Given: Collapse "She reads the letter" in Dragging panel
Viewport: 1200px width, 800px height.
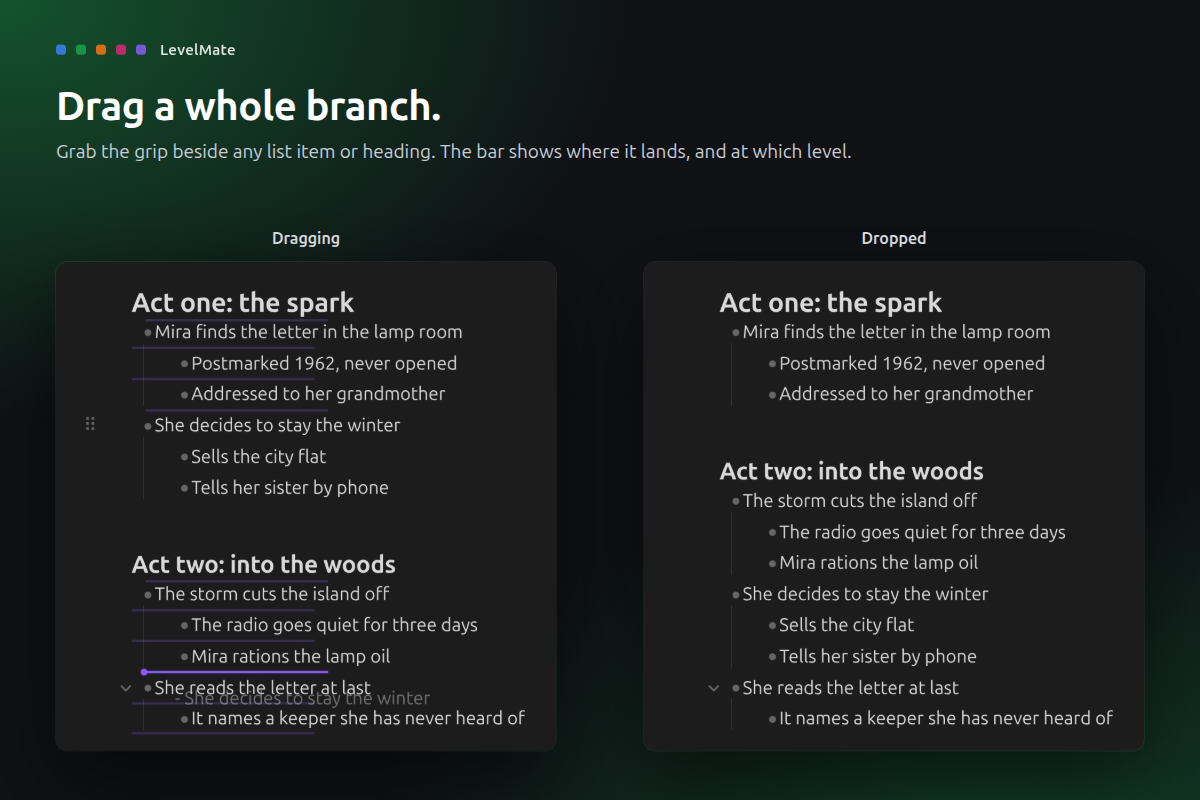Looking at the screenshot, I should pyautogui.click(x=126, y=688).
